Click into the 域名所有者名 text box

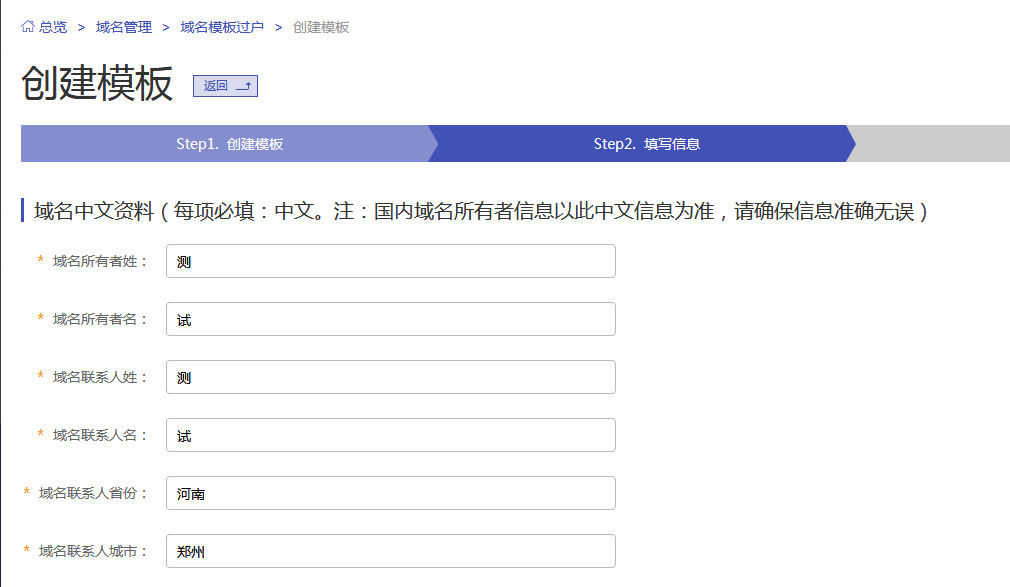pyautogui.click(x=390, y=319)
